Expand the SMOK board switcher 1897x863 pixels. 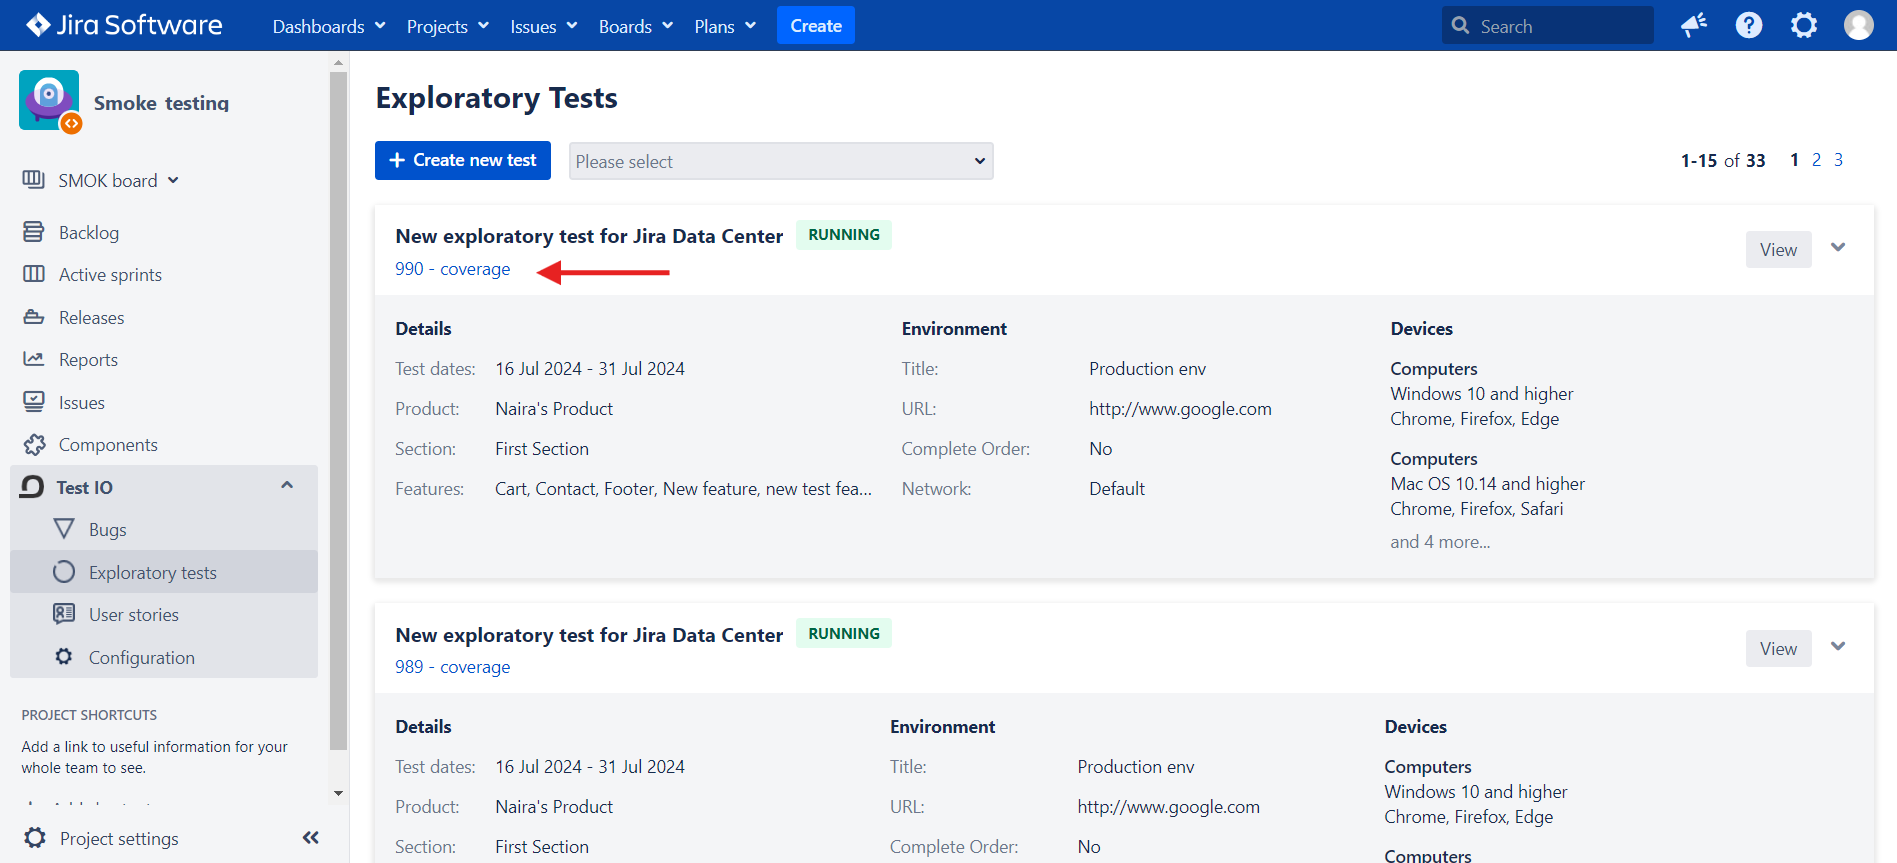pyautogui.click(x=118, y=180)
